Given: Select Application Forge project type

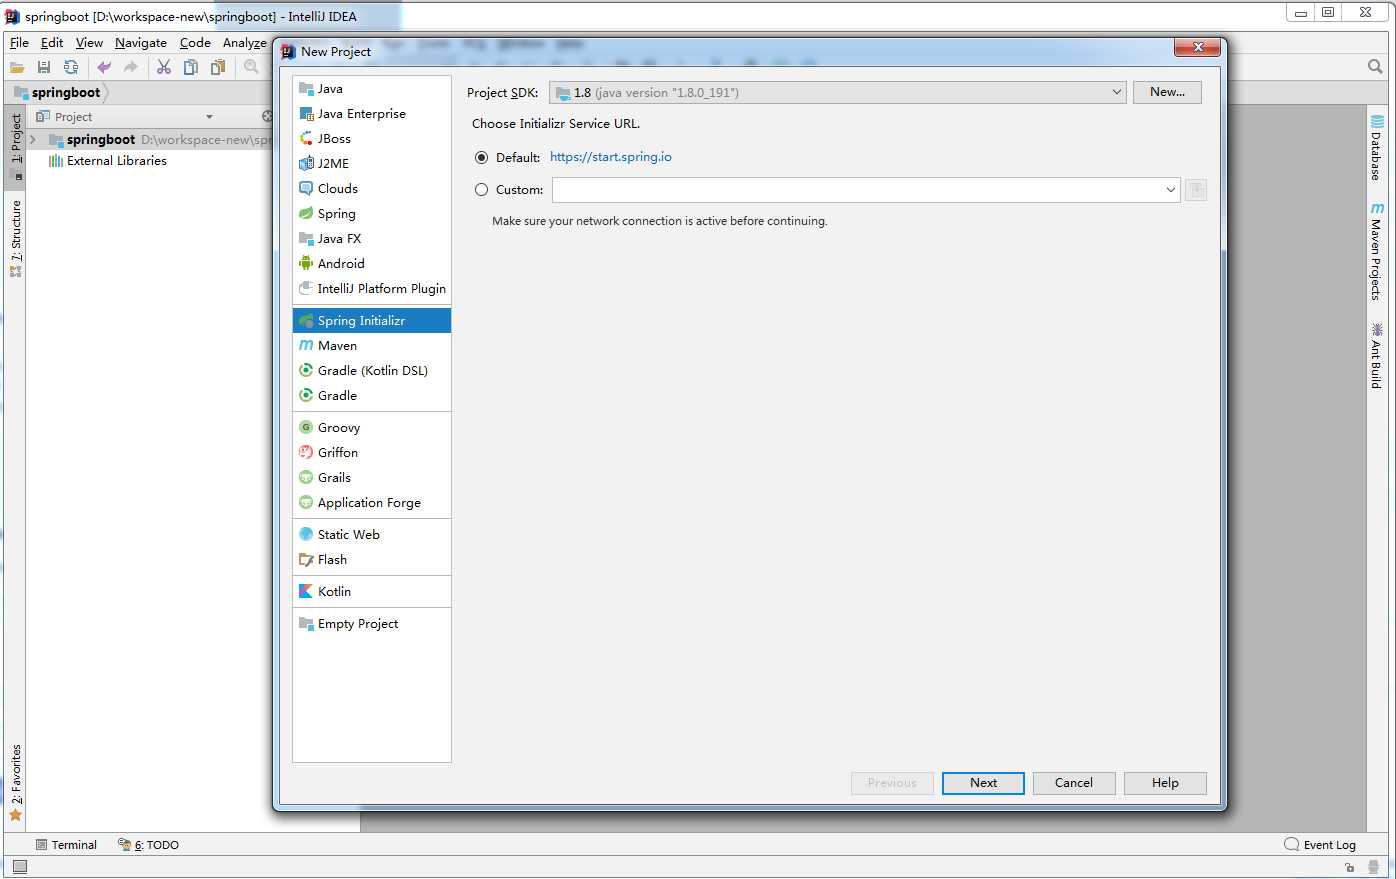Looking at the screenshot, I should 372,503.
